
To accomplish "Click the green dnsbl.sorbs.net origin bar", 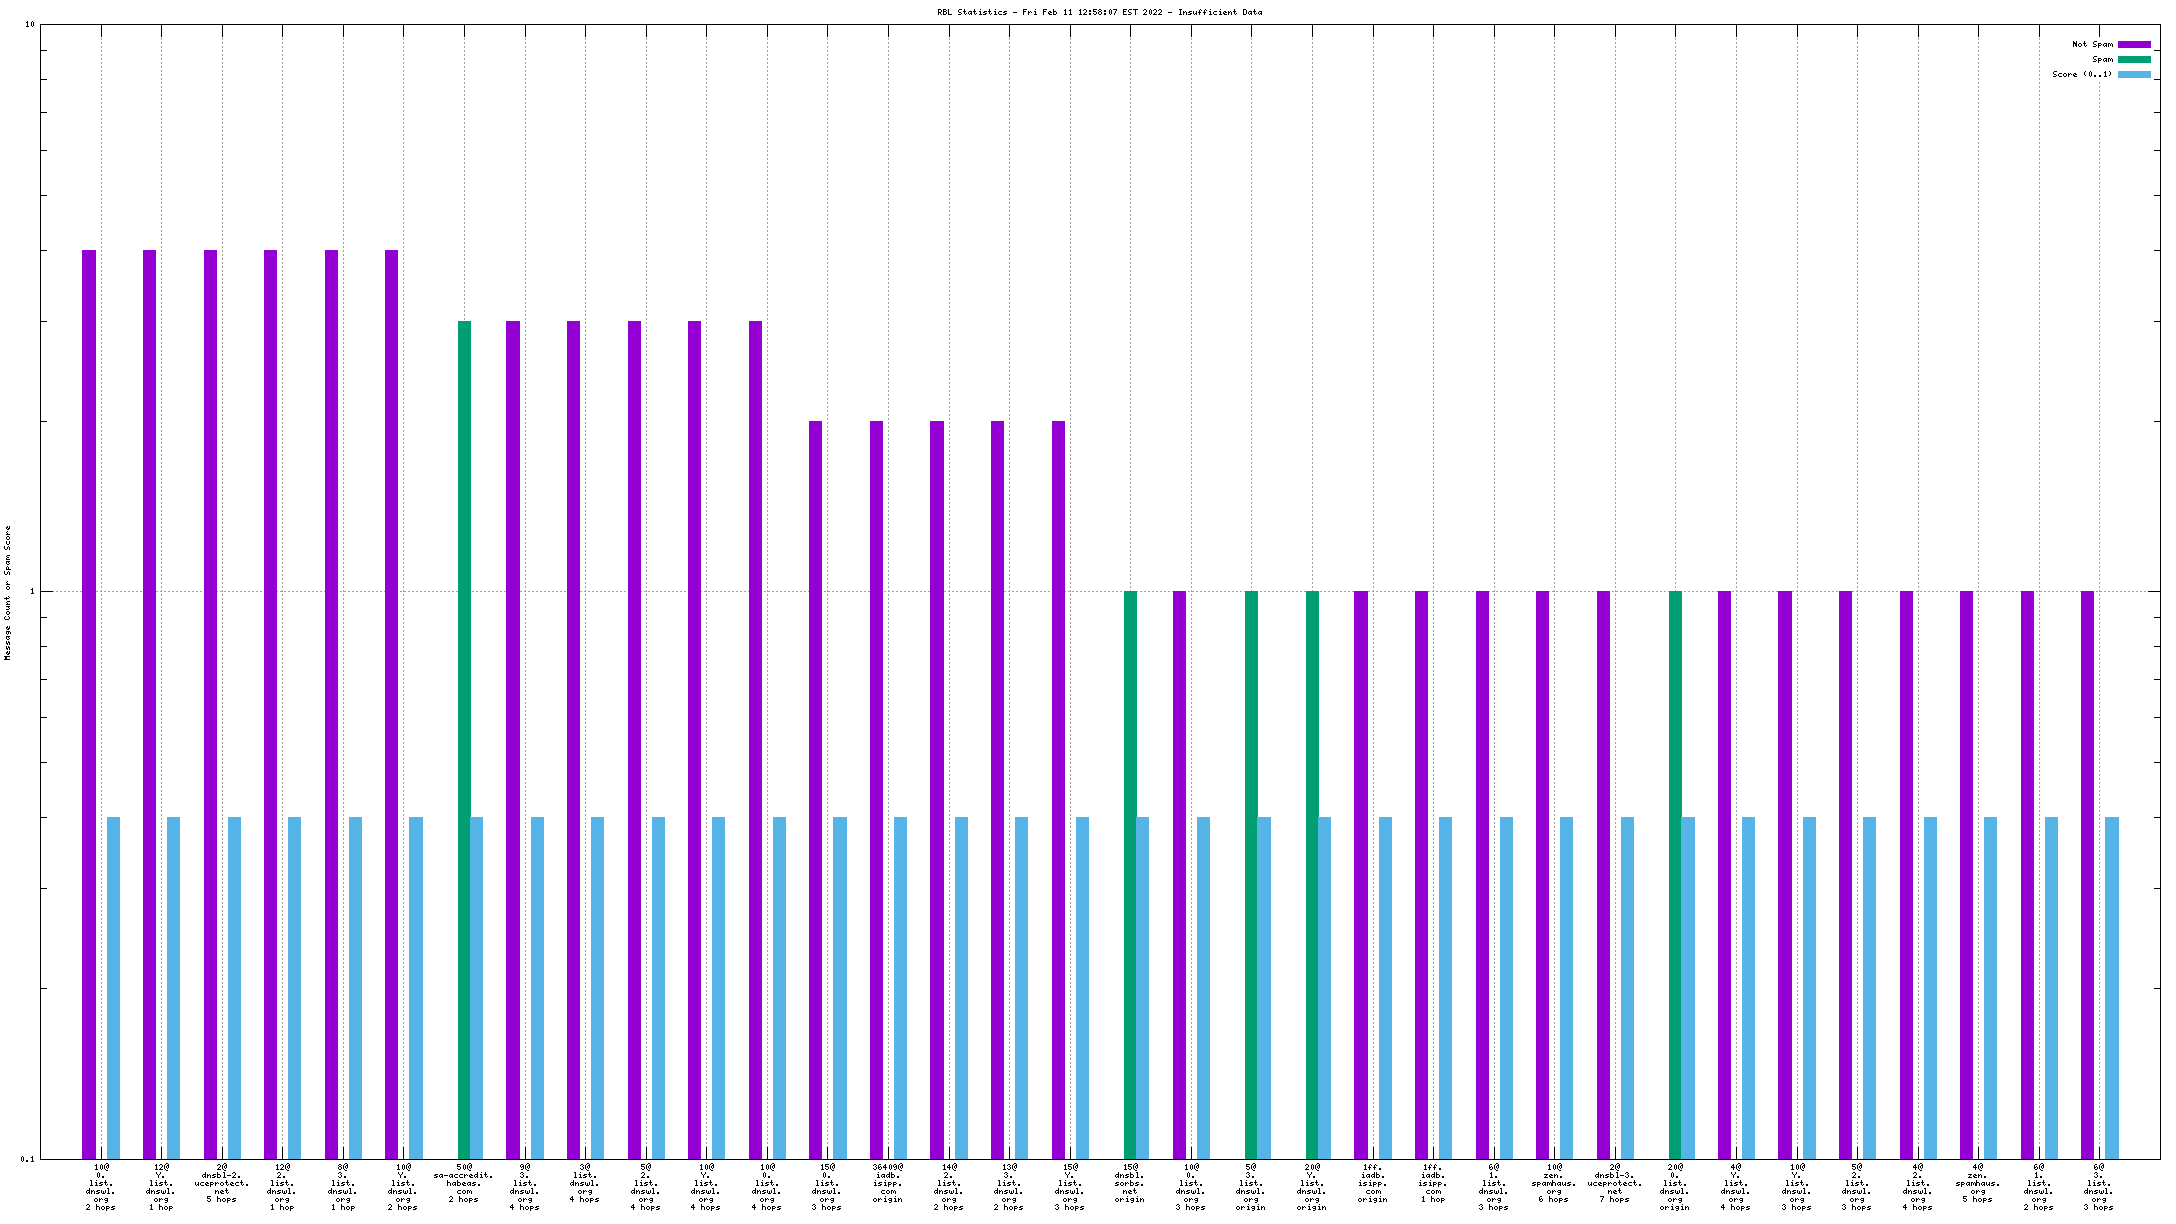I will point(1130,875).
